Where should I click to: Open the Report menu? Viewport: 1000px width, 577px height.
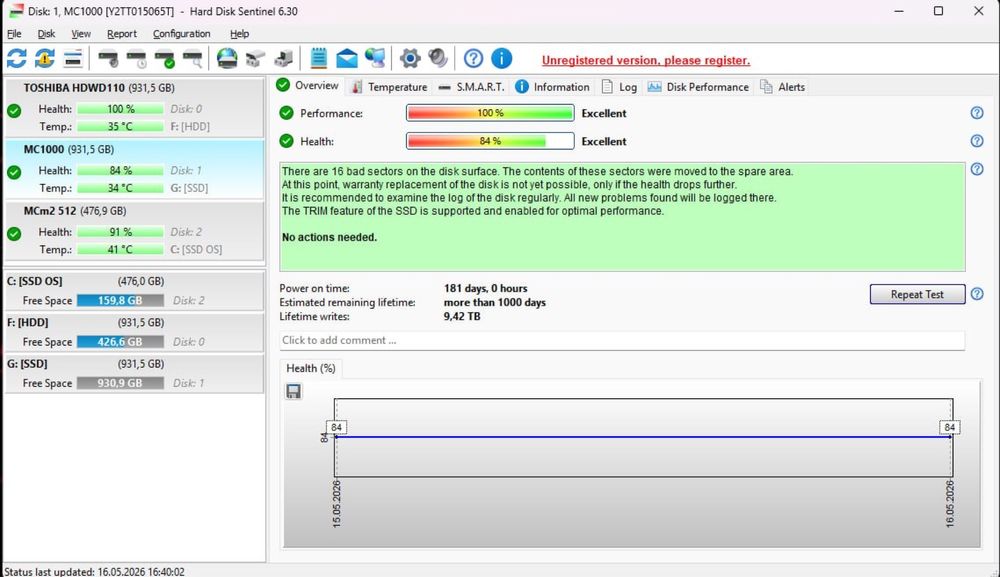[122, 34]
